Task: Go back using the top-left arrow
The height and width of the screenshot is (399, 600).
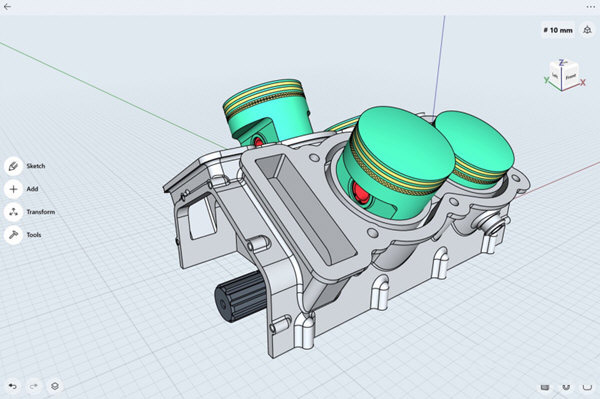Action: (7, 7)
